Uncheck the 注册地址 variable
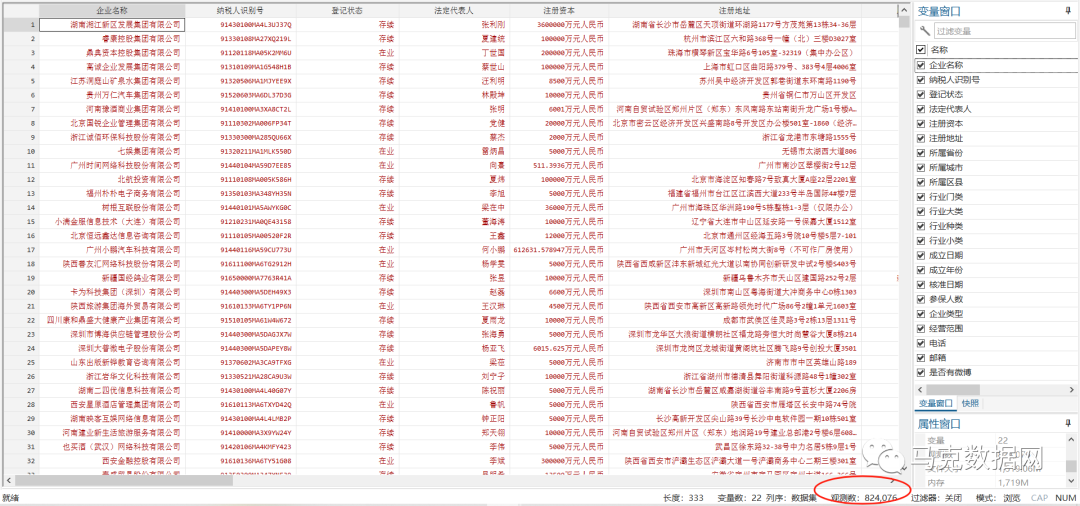 coord(921,138)
